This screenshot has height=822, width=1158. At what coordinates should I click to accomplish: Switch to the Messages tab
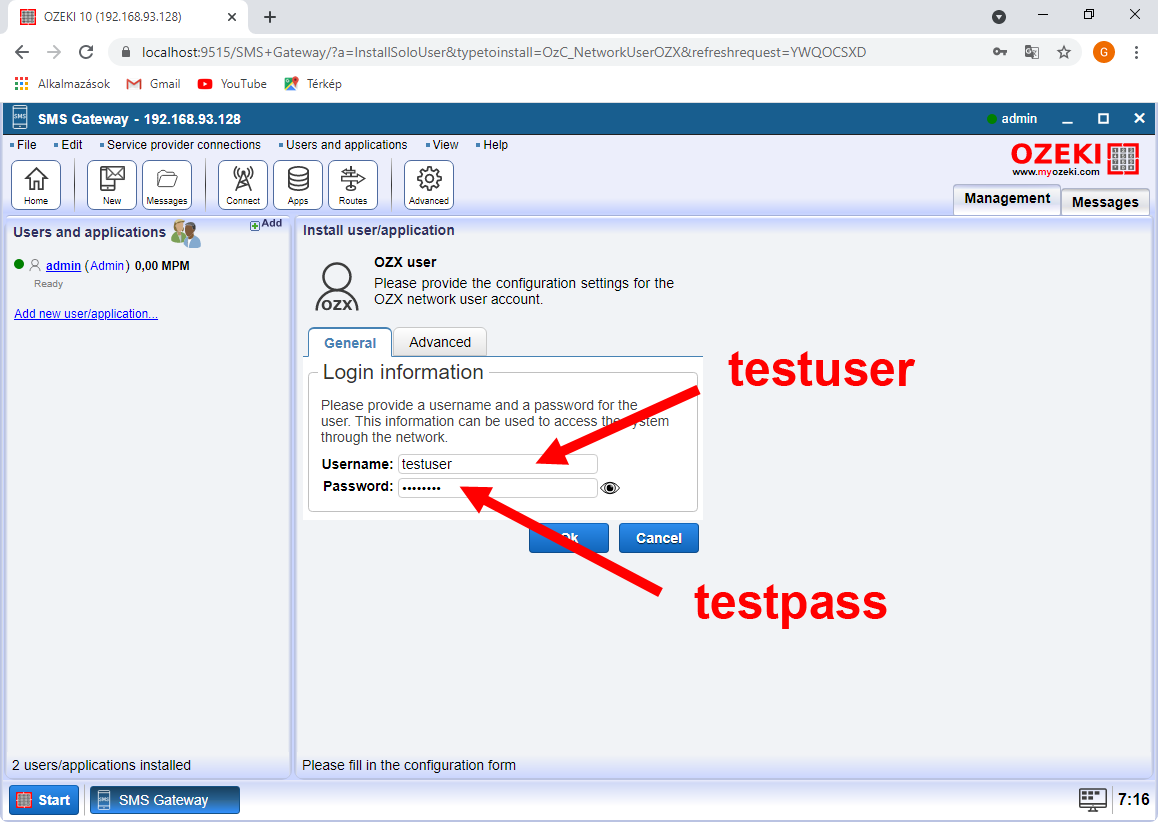(x=1105, y=202)
